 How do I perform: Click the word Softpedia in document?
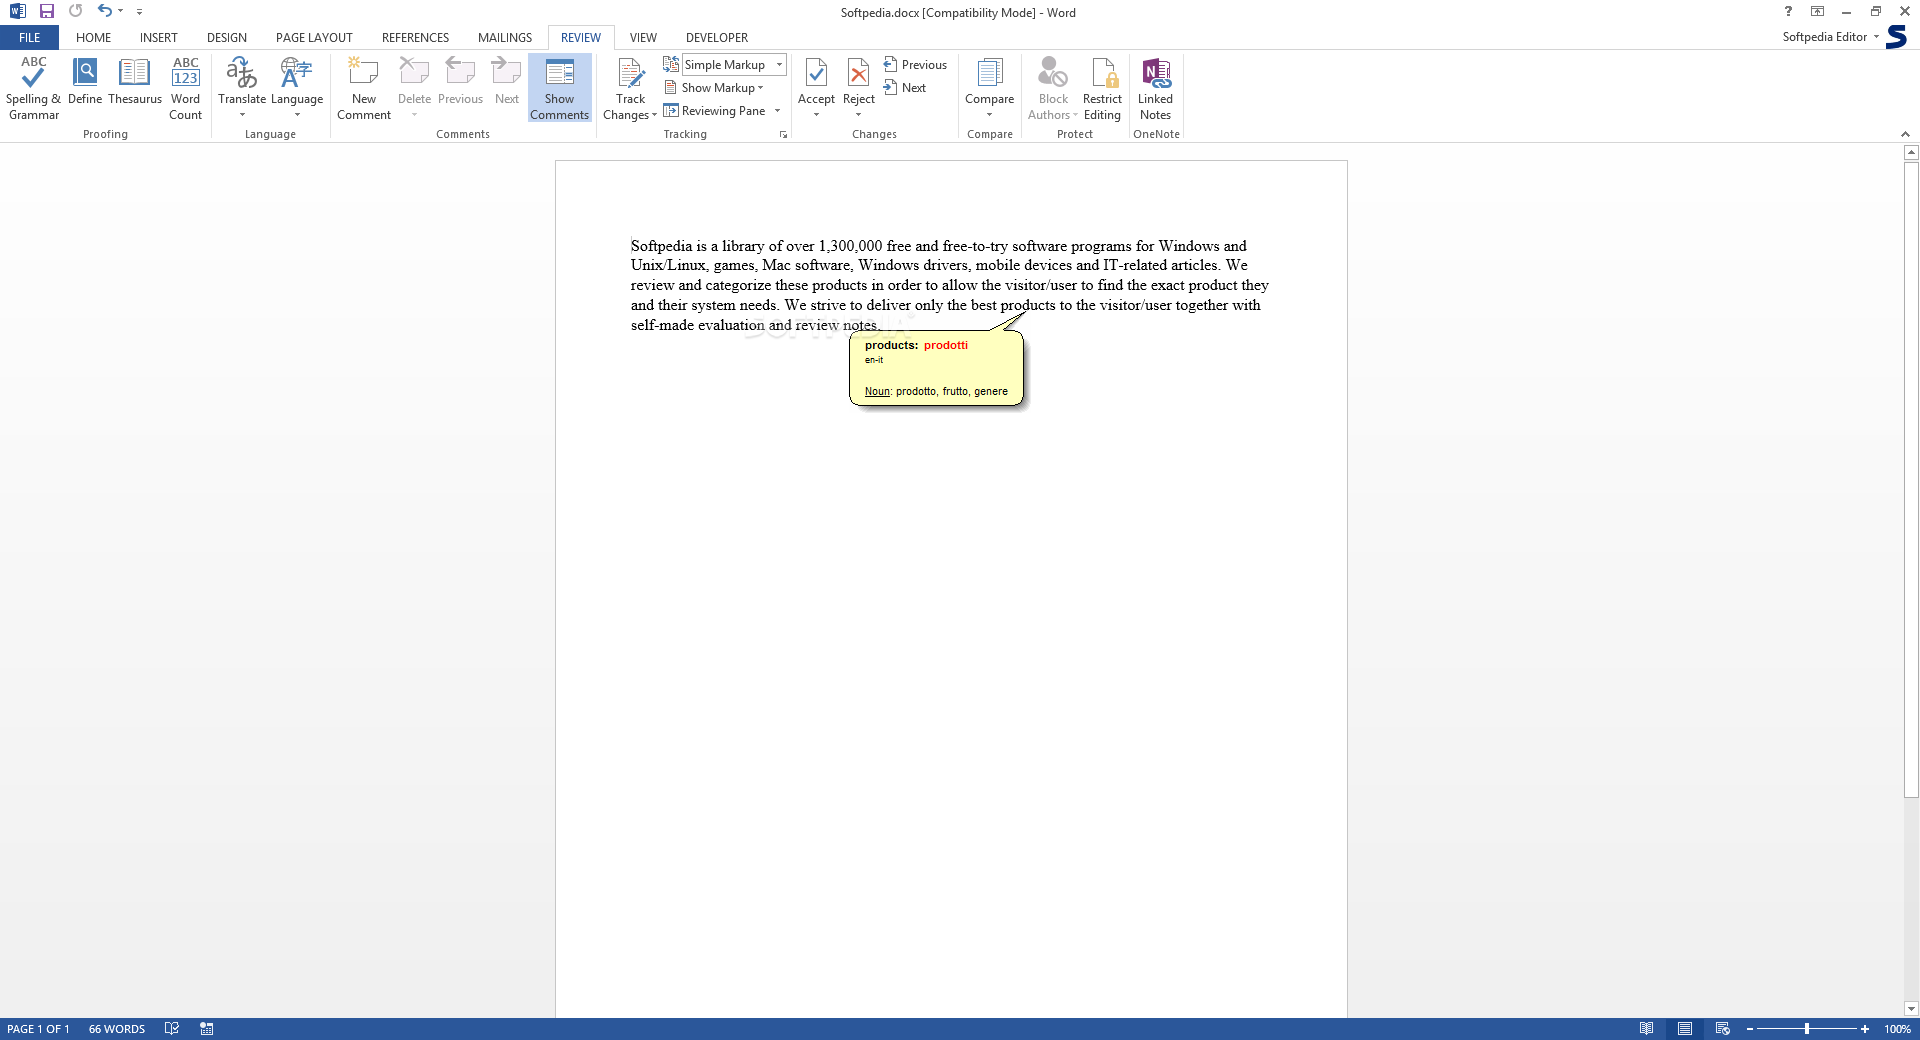coord(661,246)
